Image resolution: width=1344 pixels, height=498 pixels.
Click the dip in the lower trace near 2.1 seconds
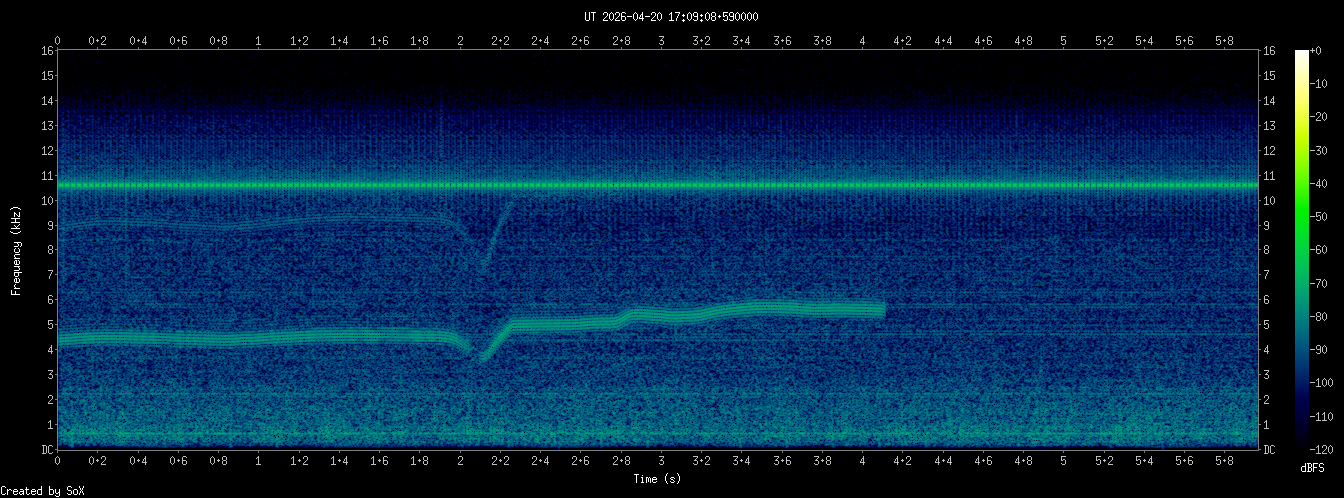481,357
